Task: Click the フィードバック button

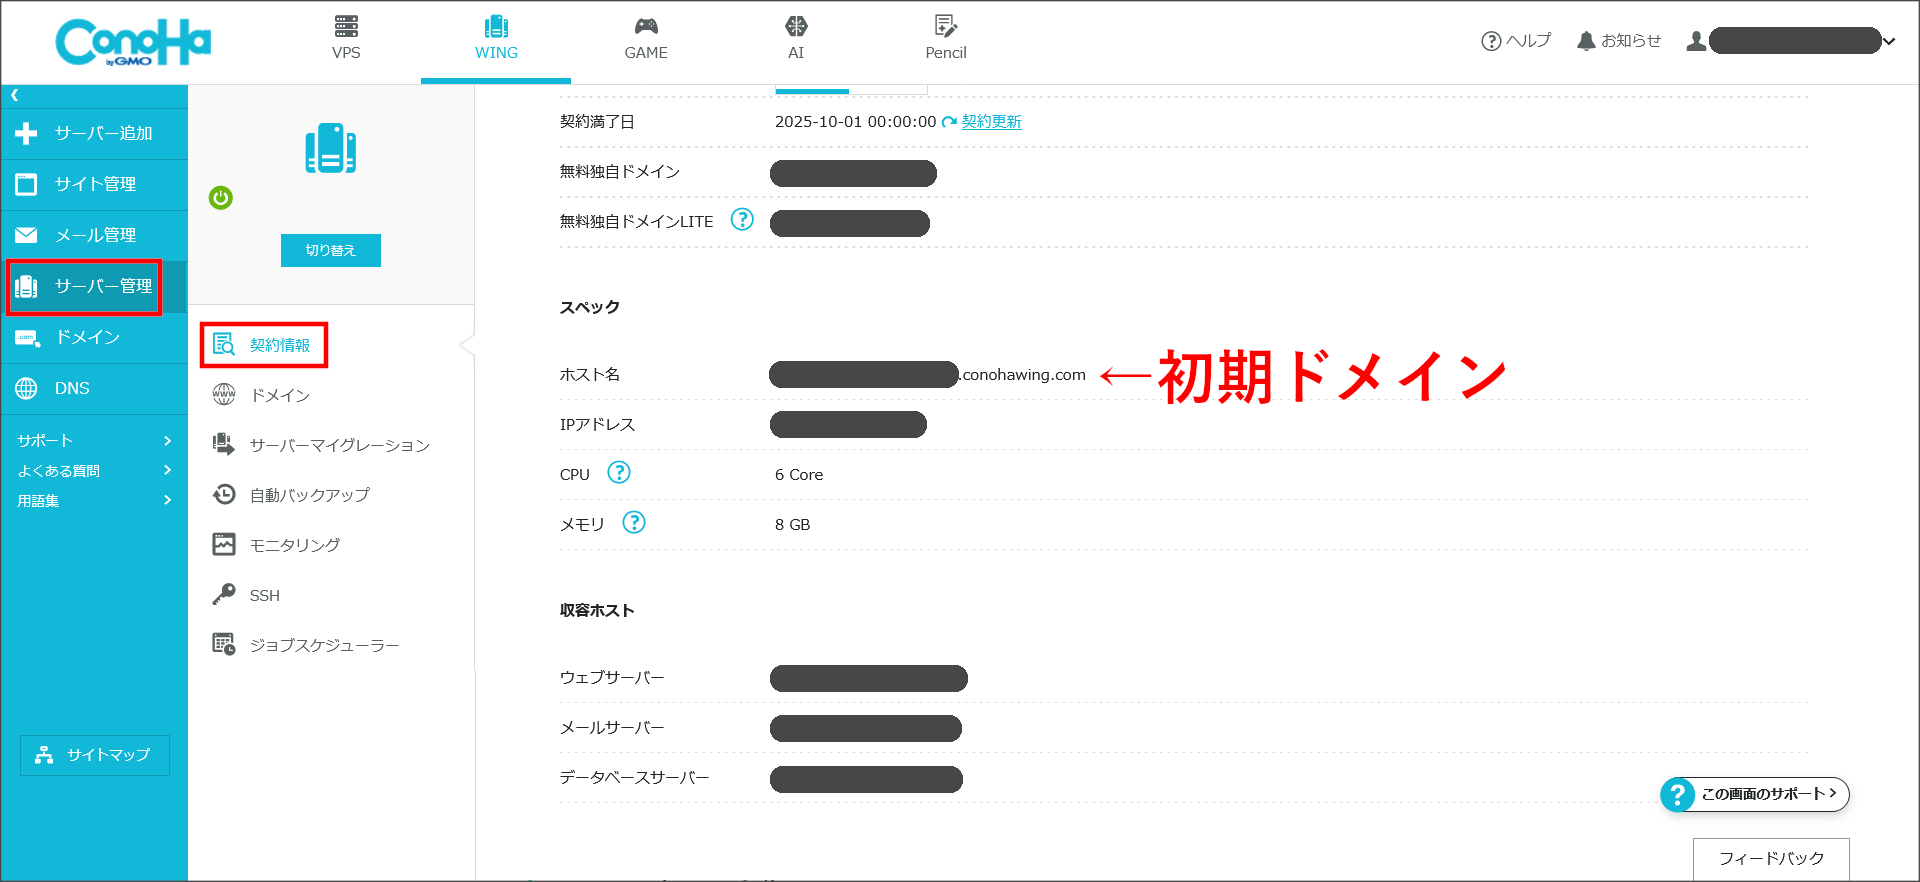Action: tap(1770, 858)
